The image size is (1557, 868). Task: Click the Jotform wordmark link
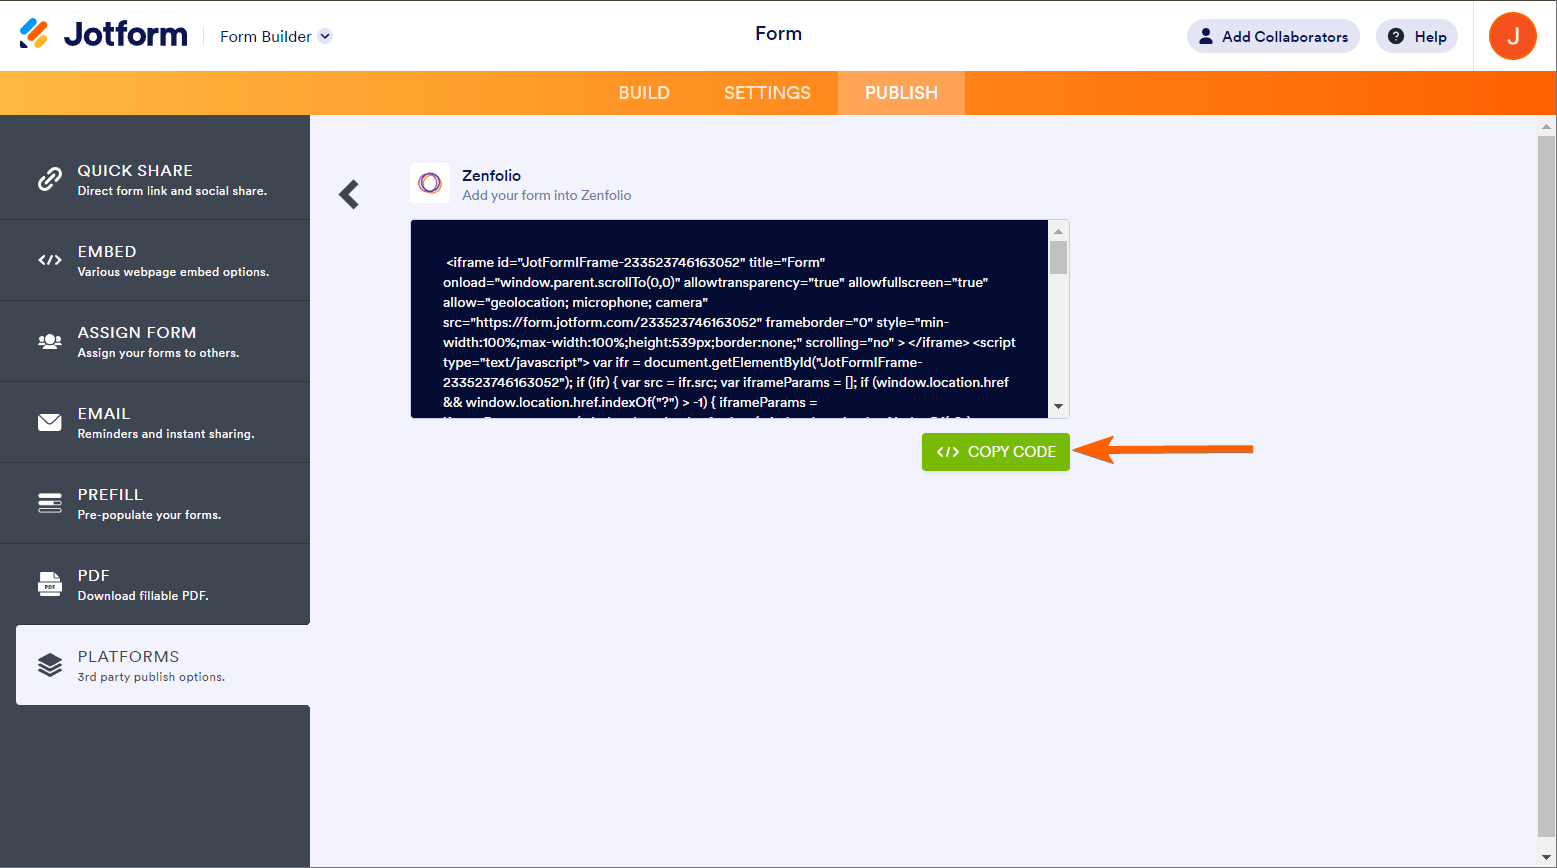126,34
